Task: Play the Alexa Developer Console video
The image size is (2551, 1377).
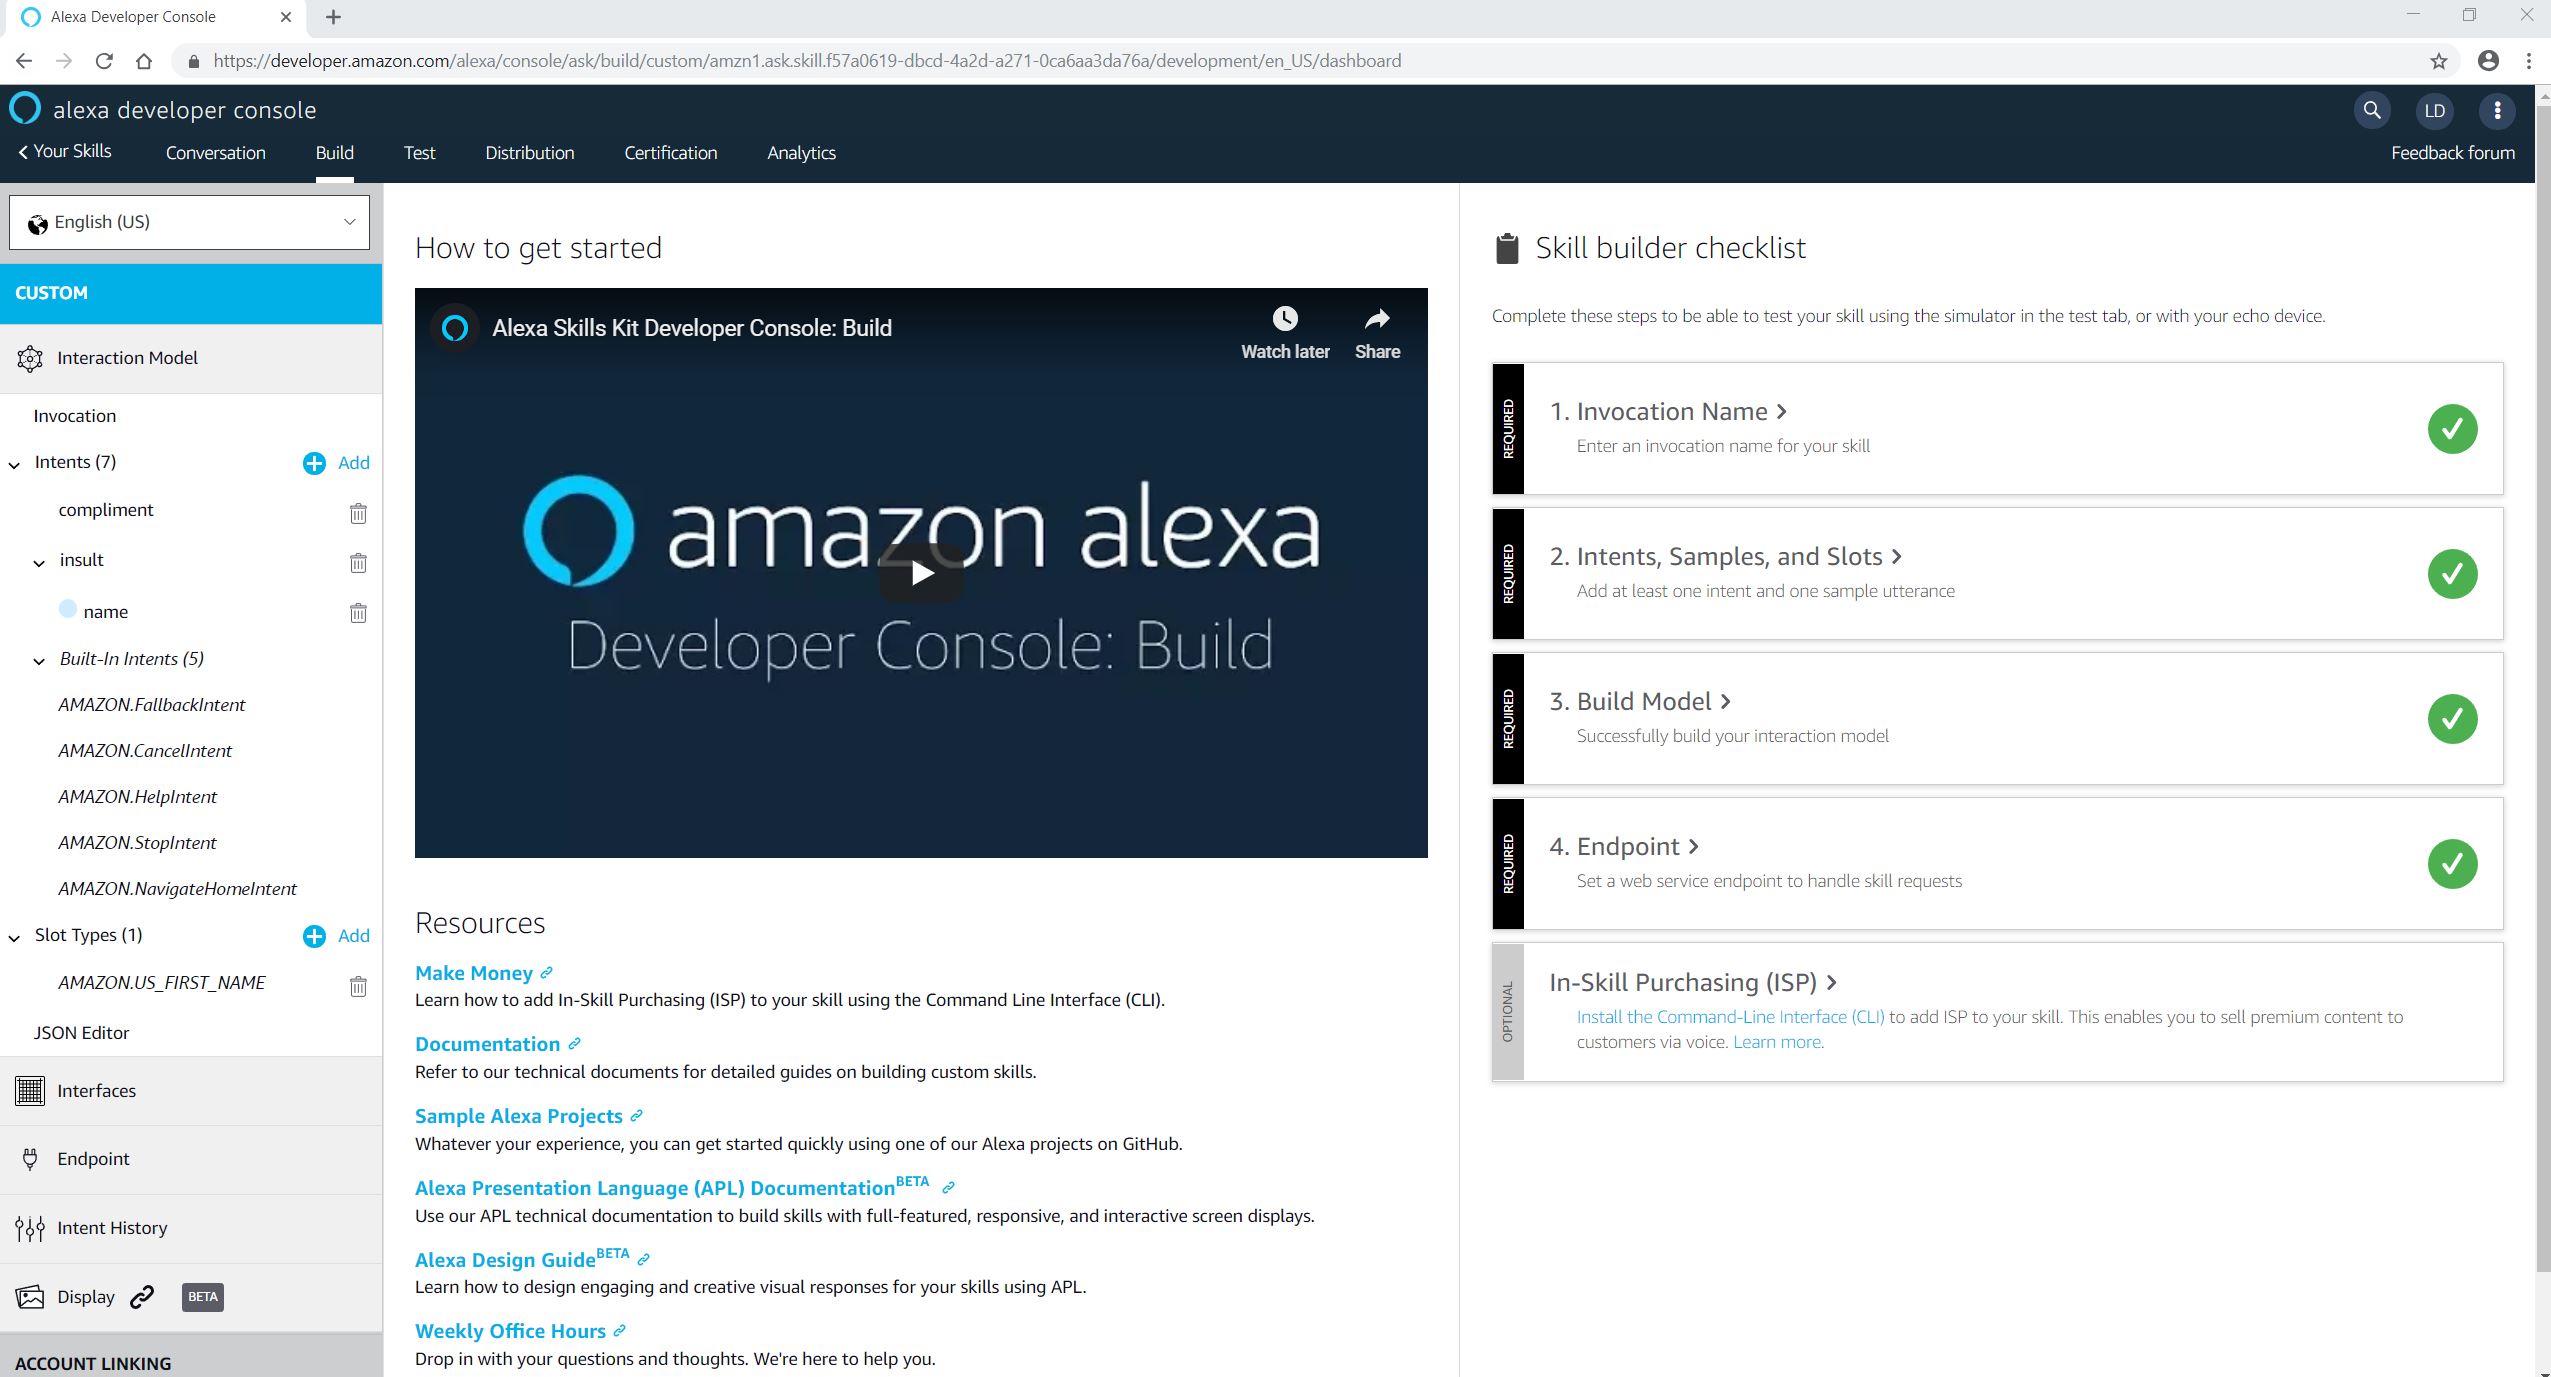Action: [x=921, y=572]
